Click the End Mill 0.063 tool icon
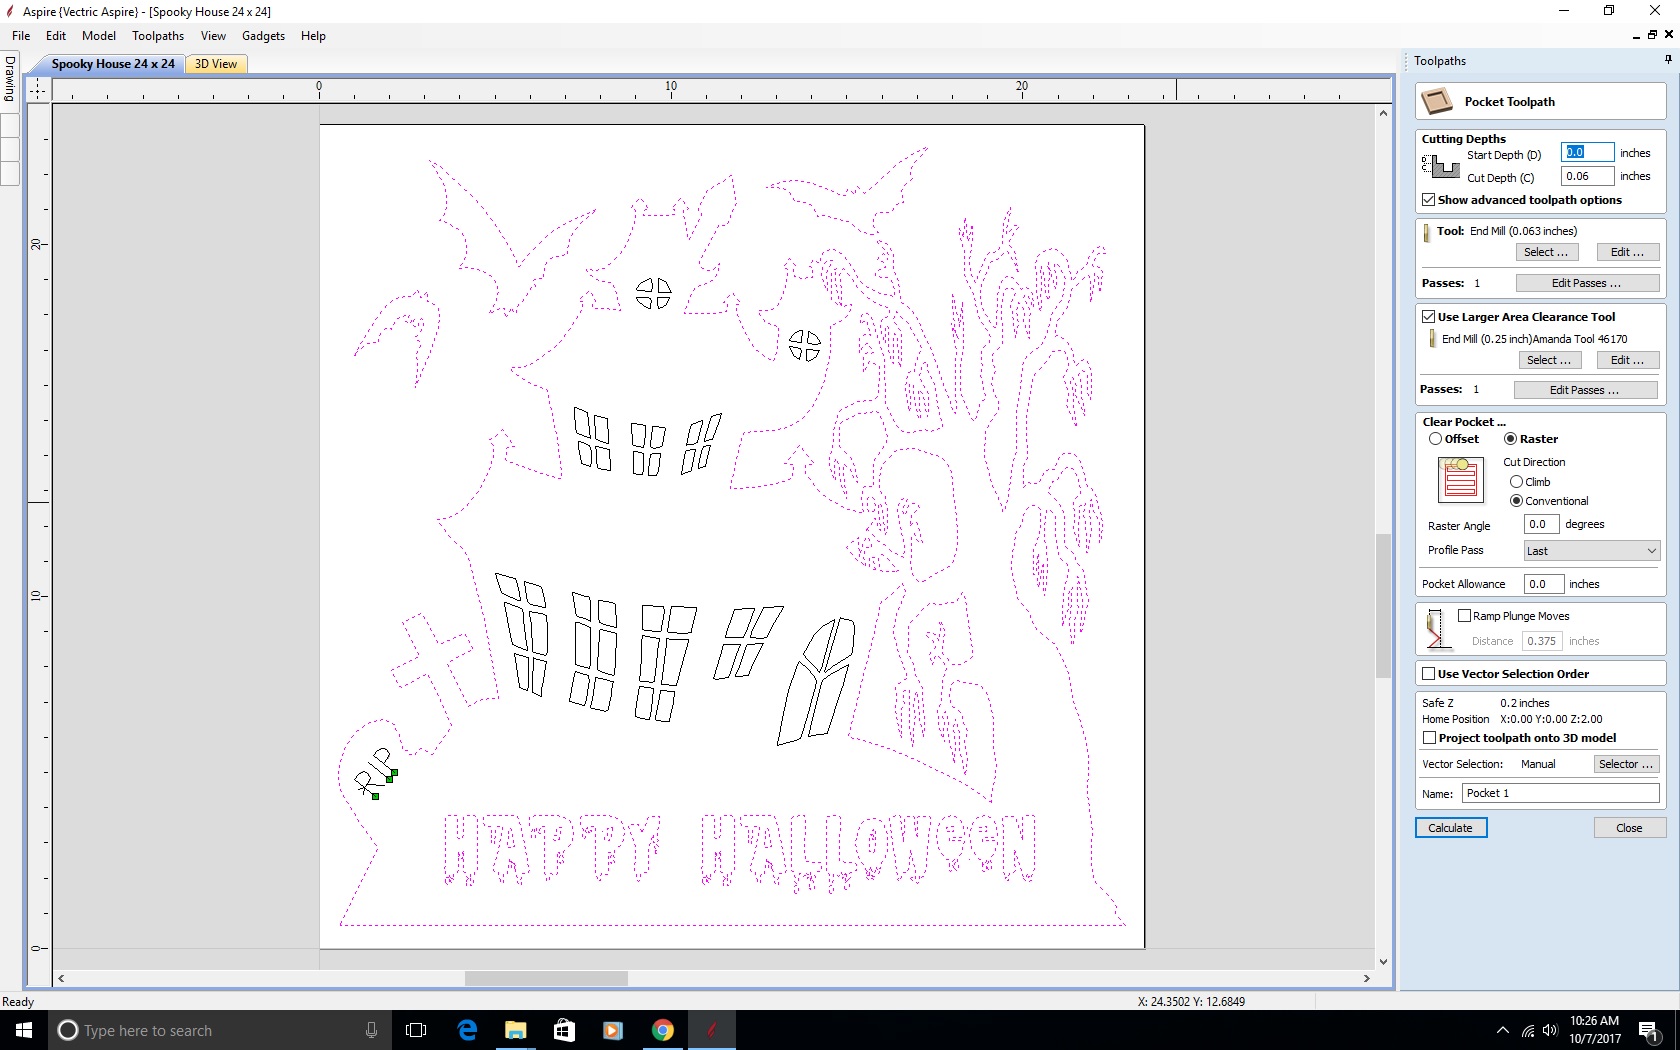The image size is (1680, 1050). [x=1427, y=232]
